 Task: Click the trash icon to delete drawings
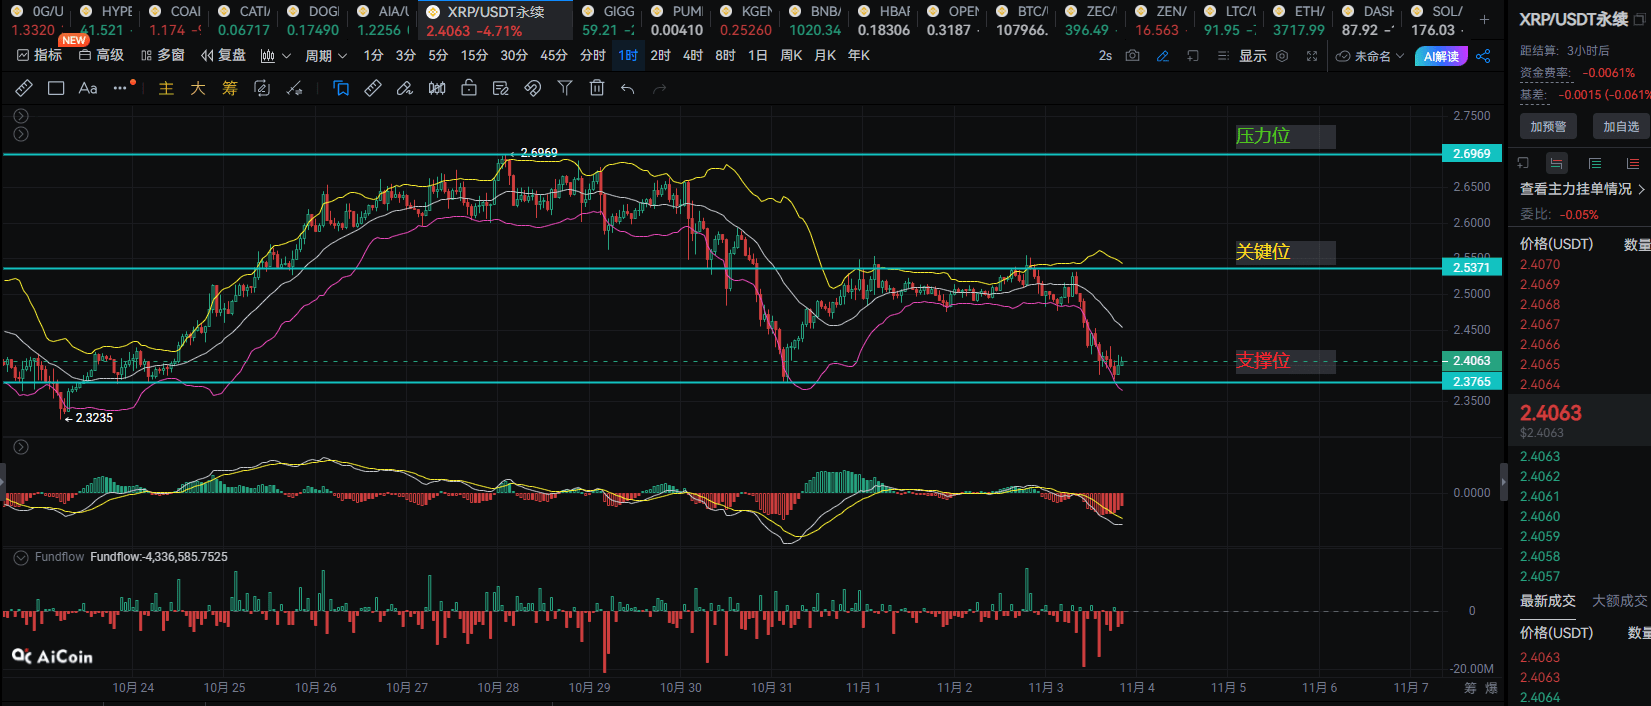click(x=597, y=88)
